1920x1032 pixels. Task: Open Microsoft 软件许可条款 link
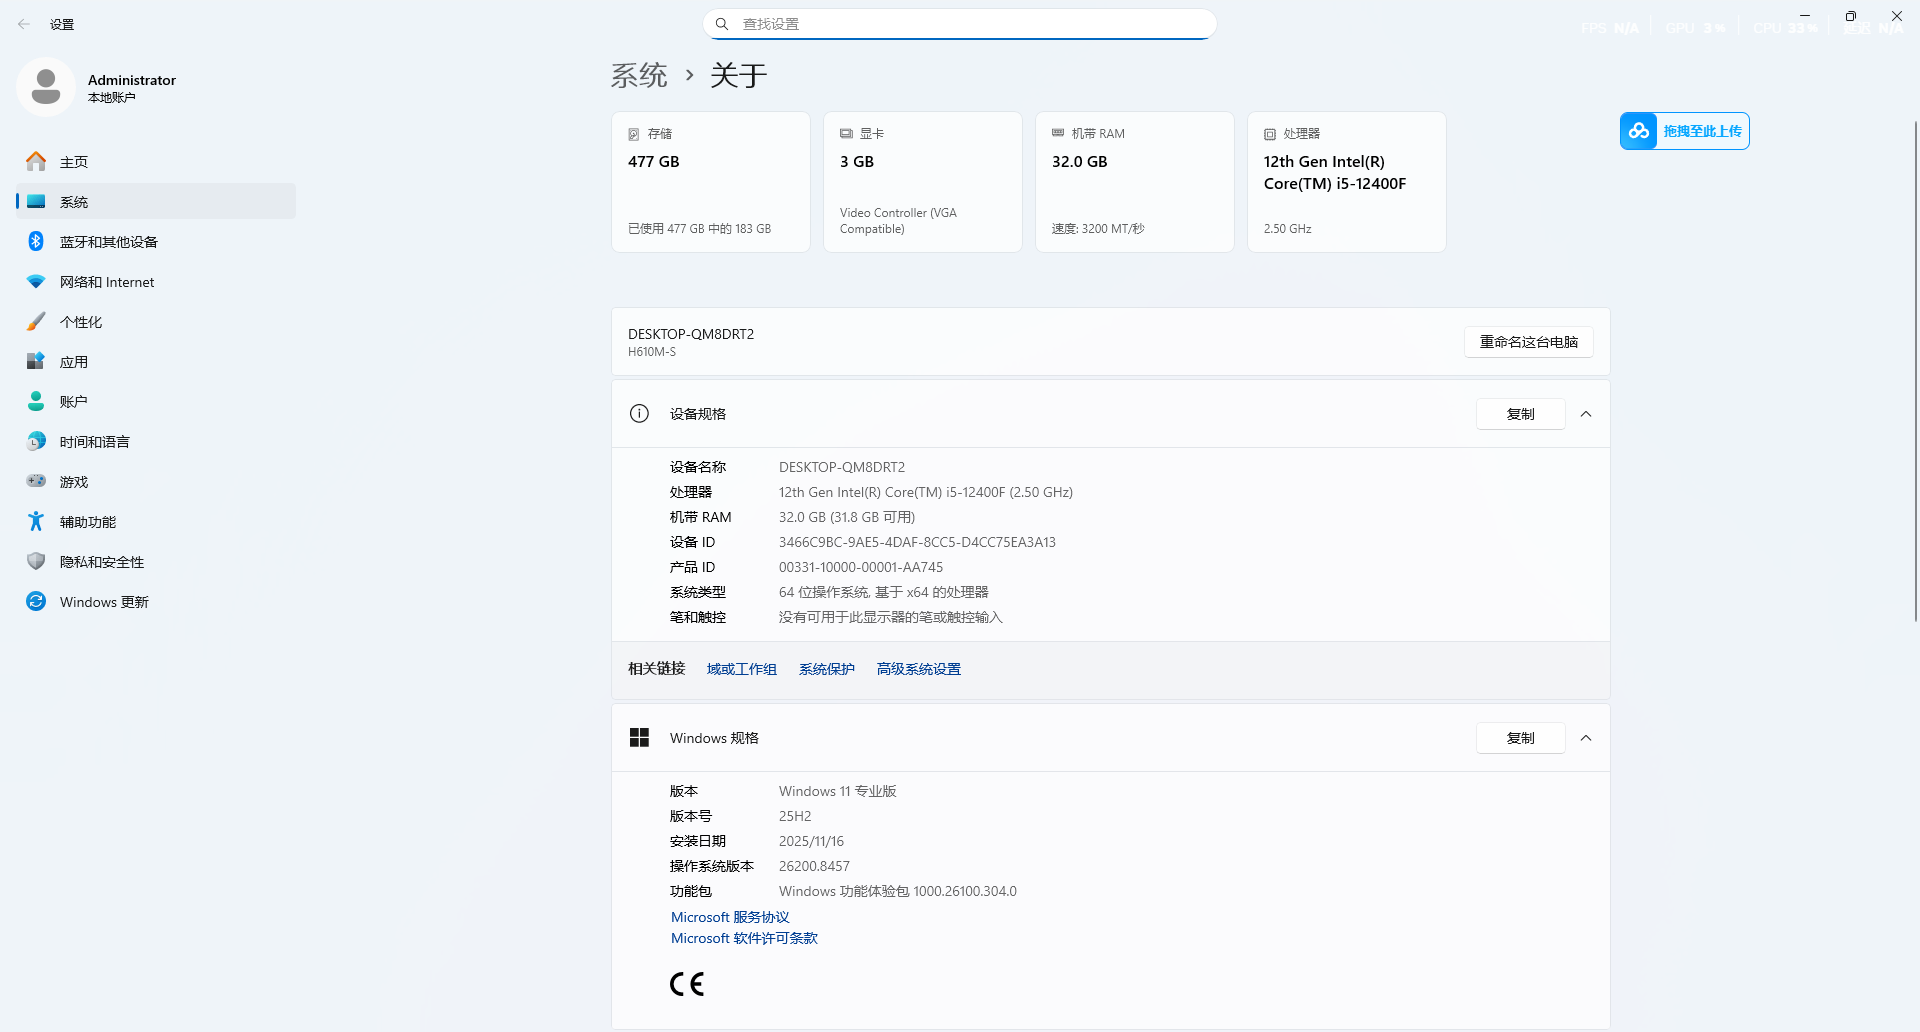tap(744, 938)
